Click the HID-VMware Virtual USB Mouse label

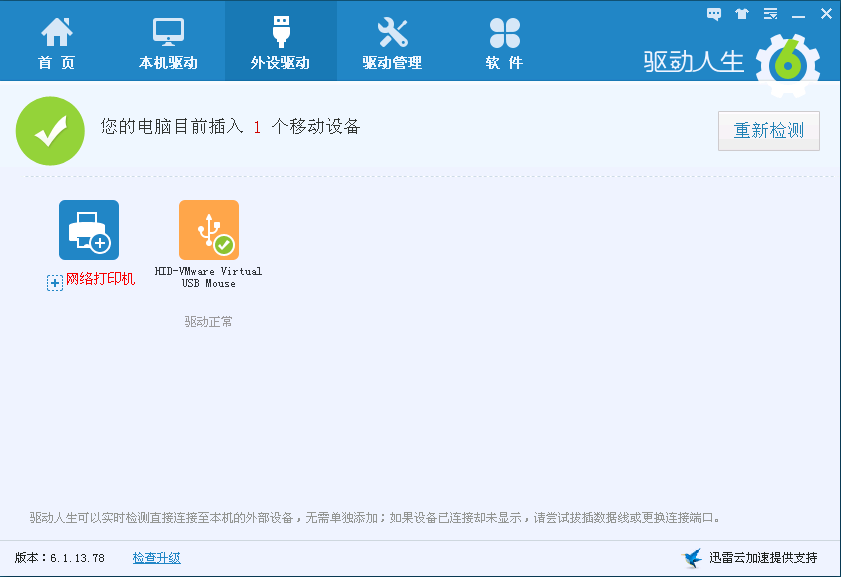click(209, 277)
